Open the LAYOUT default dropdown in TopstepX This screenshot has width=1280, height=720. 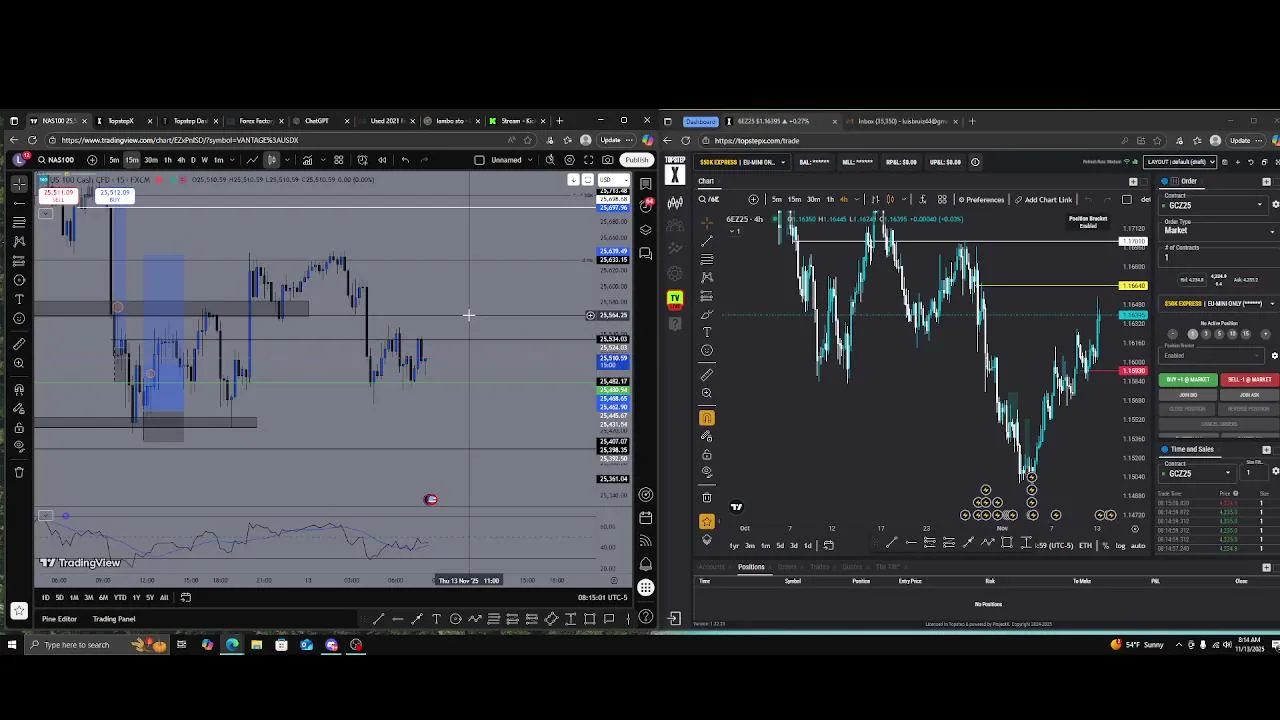click(1180, 162)
